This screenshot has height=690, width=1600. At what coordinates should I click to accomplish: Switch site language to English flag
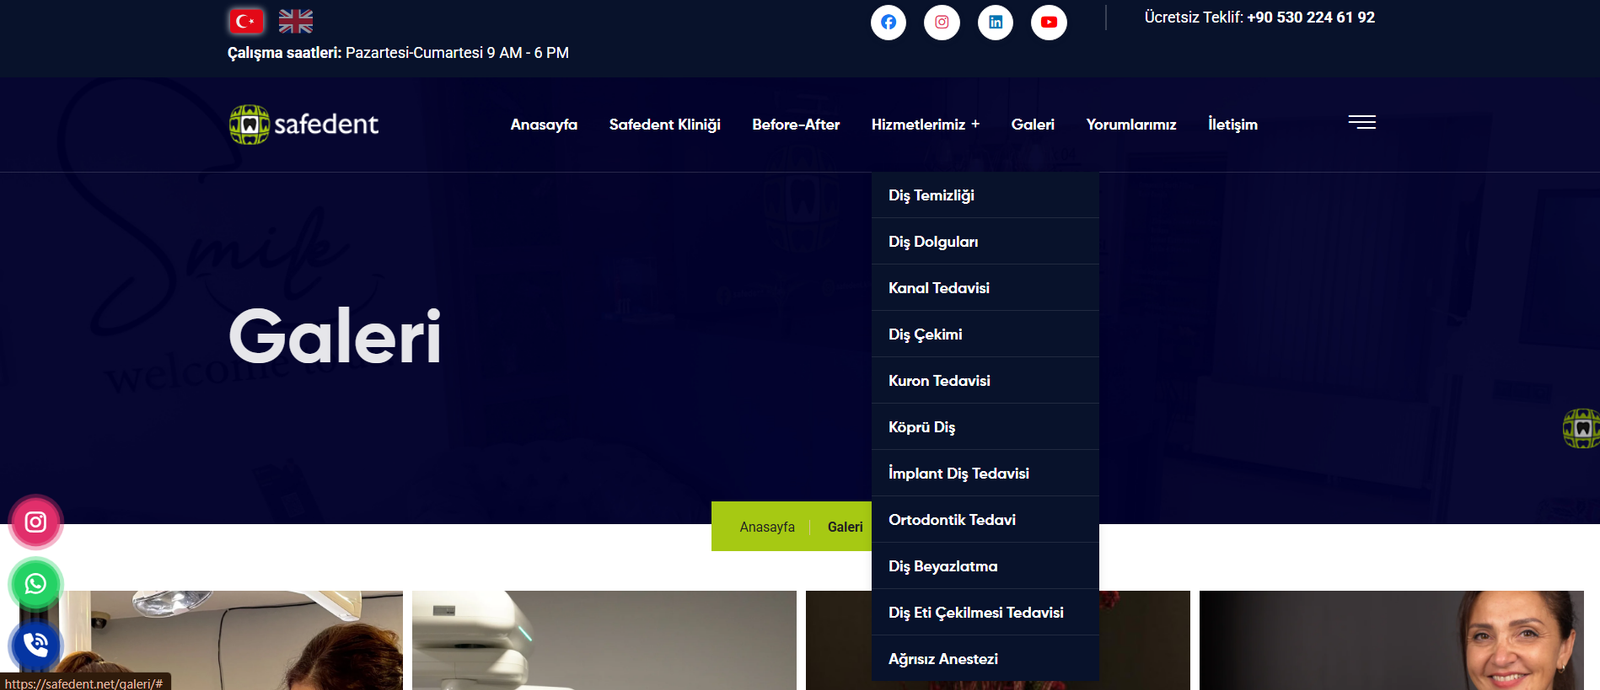pyautogui.click(x=295, y=21)
